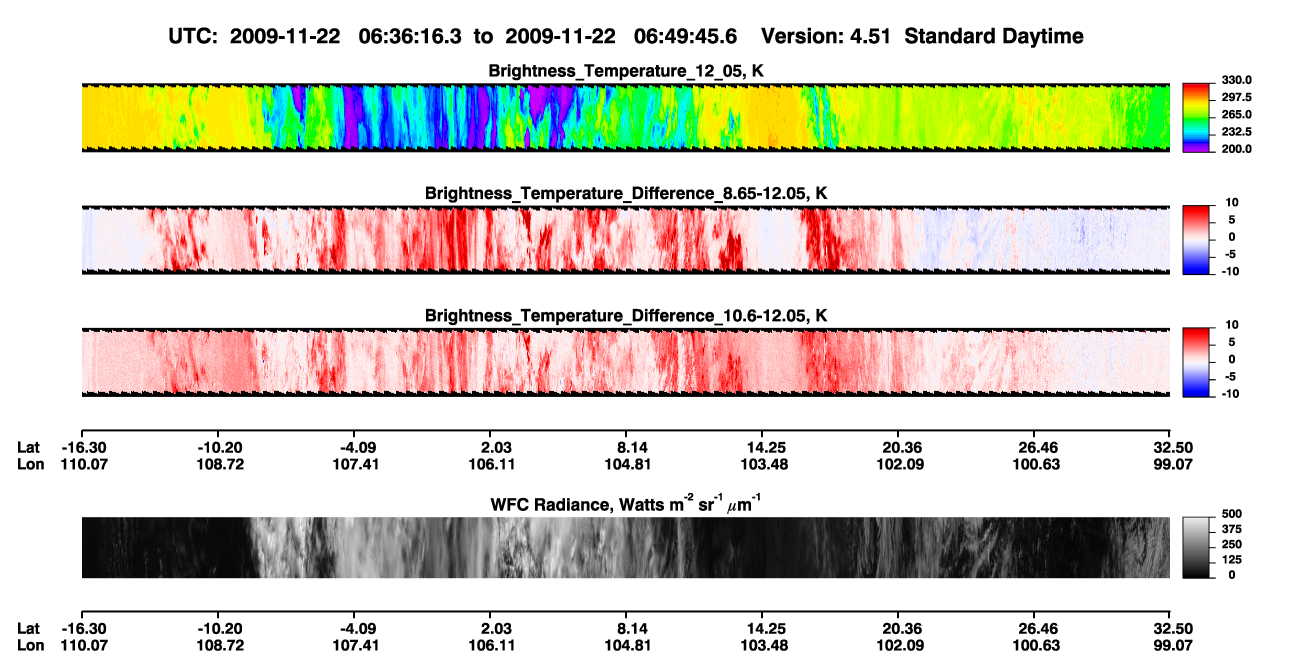Click the 500 label on the WFC colorbar
This screenshot has width=1300, height=667.
point(1230,514)
